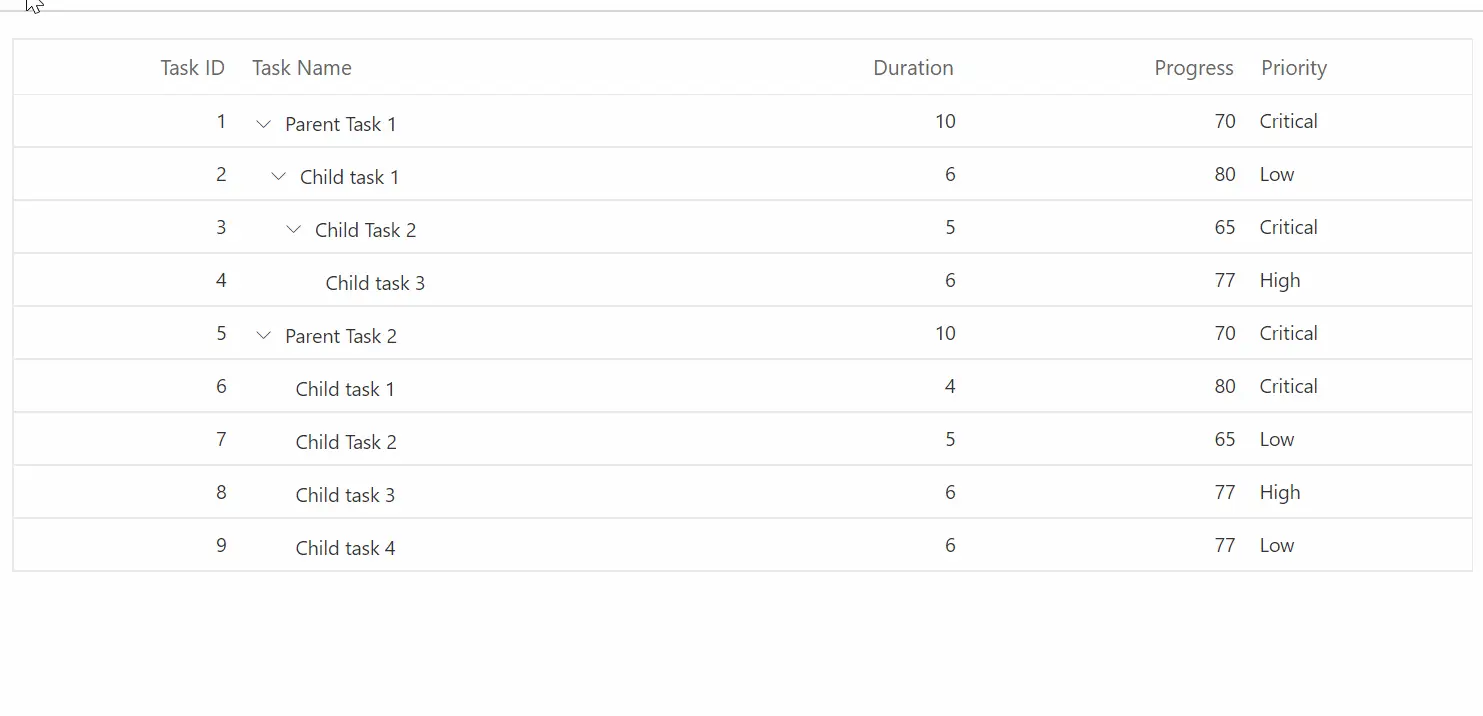The width and height of the screenshot is (1483, 716).
Task: Select Child task 4 row
Action: tap(345, 547)
